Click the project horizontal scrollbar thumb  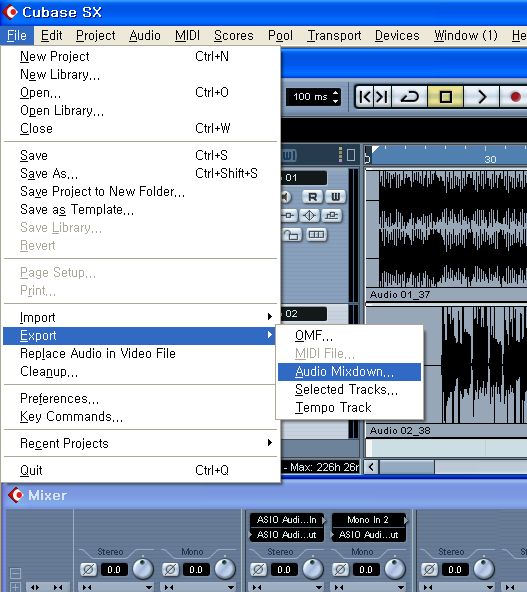coord(407,467)
